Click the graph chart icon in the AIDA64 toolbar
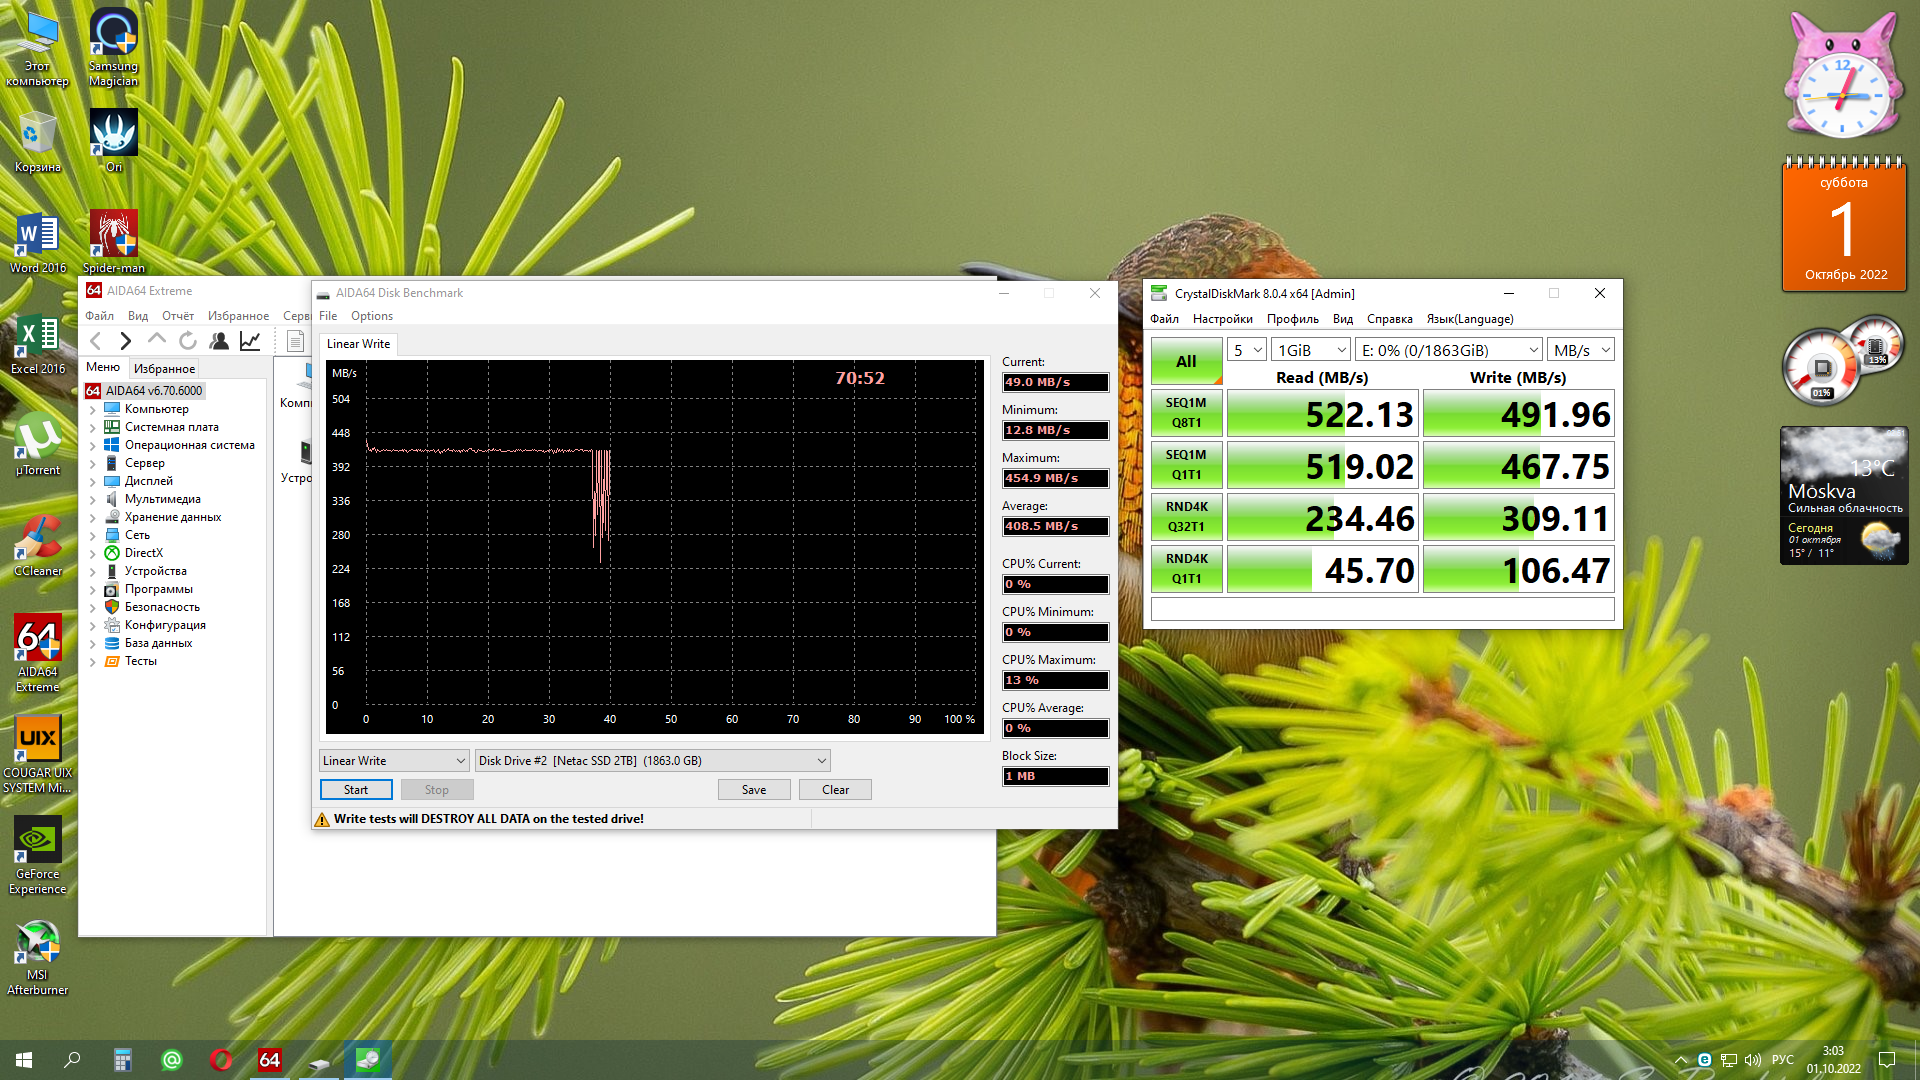Screen dimensions: 1920x1080 (250, 342)
